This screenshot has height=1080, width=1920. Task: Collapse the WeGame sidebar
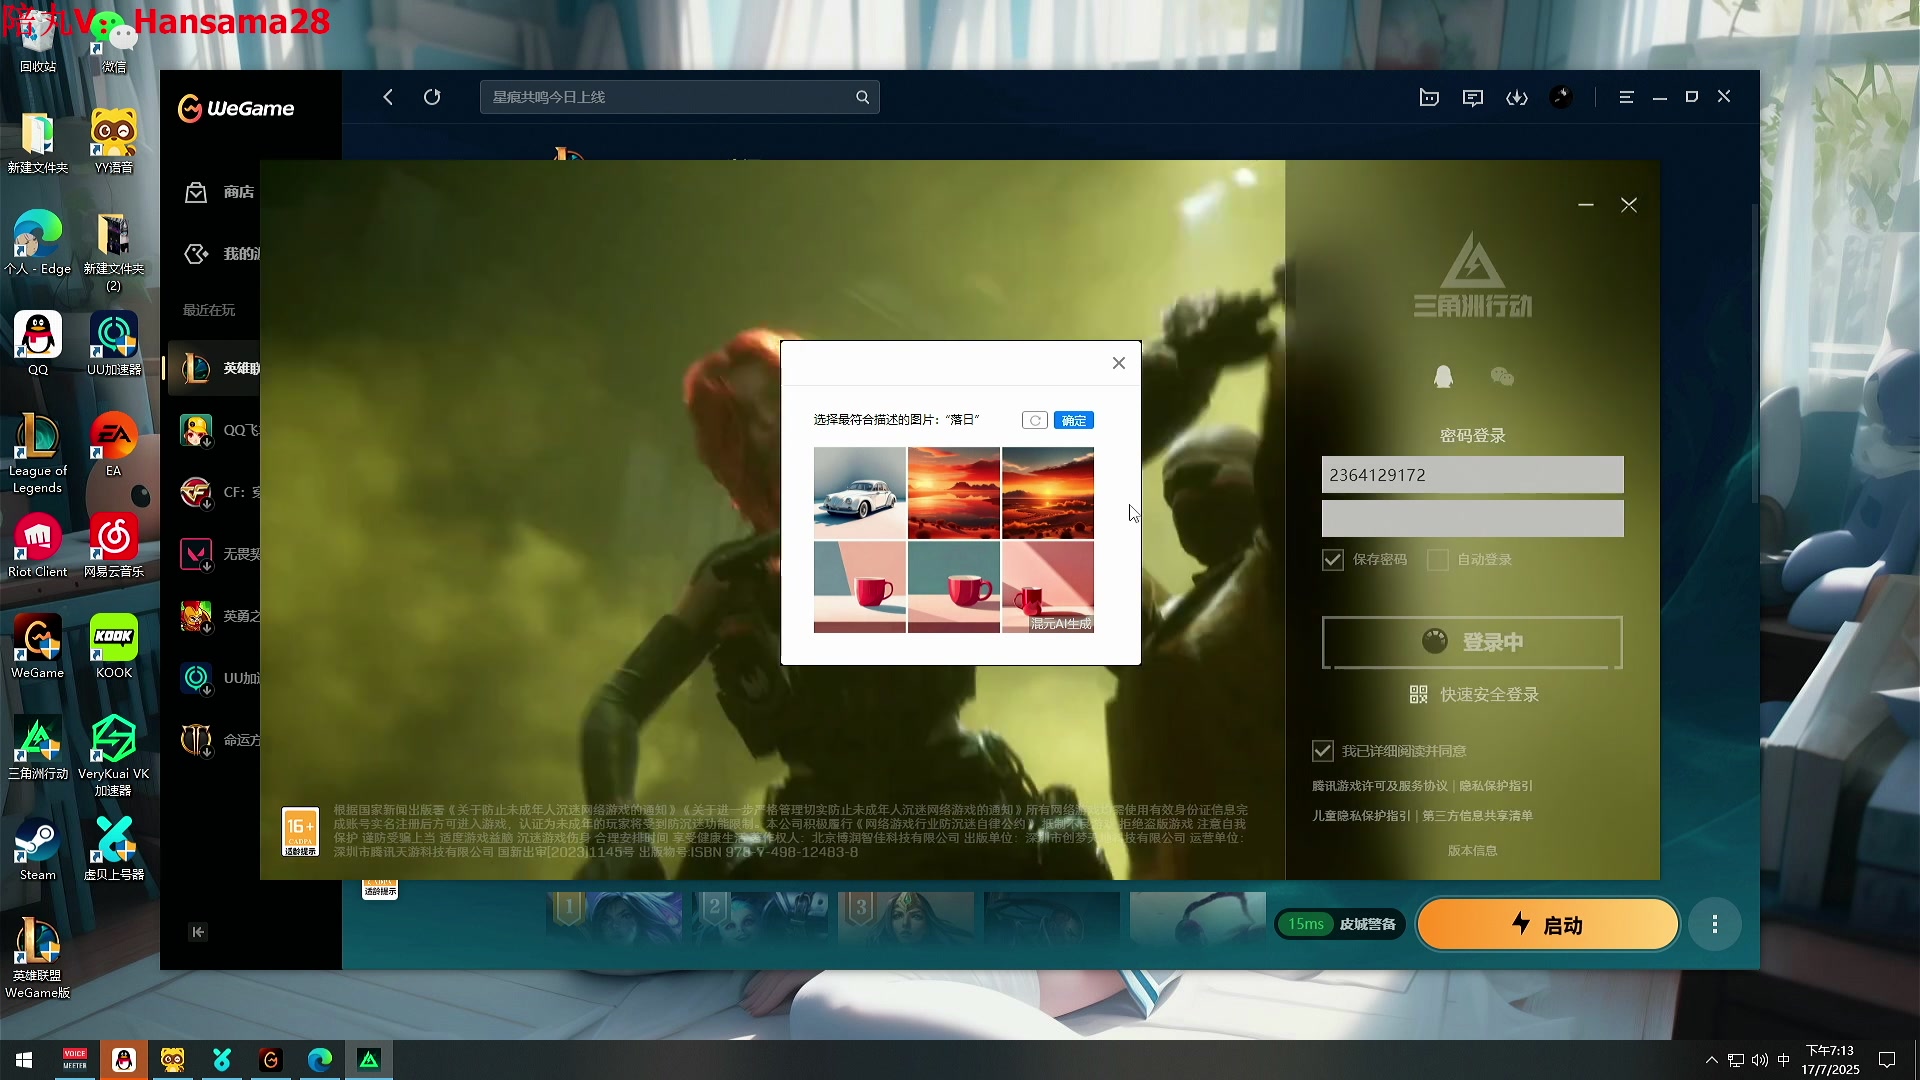(198, 932)
